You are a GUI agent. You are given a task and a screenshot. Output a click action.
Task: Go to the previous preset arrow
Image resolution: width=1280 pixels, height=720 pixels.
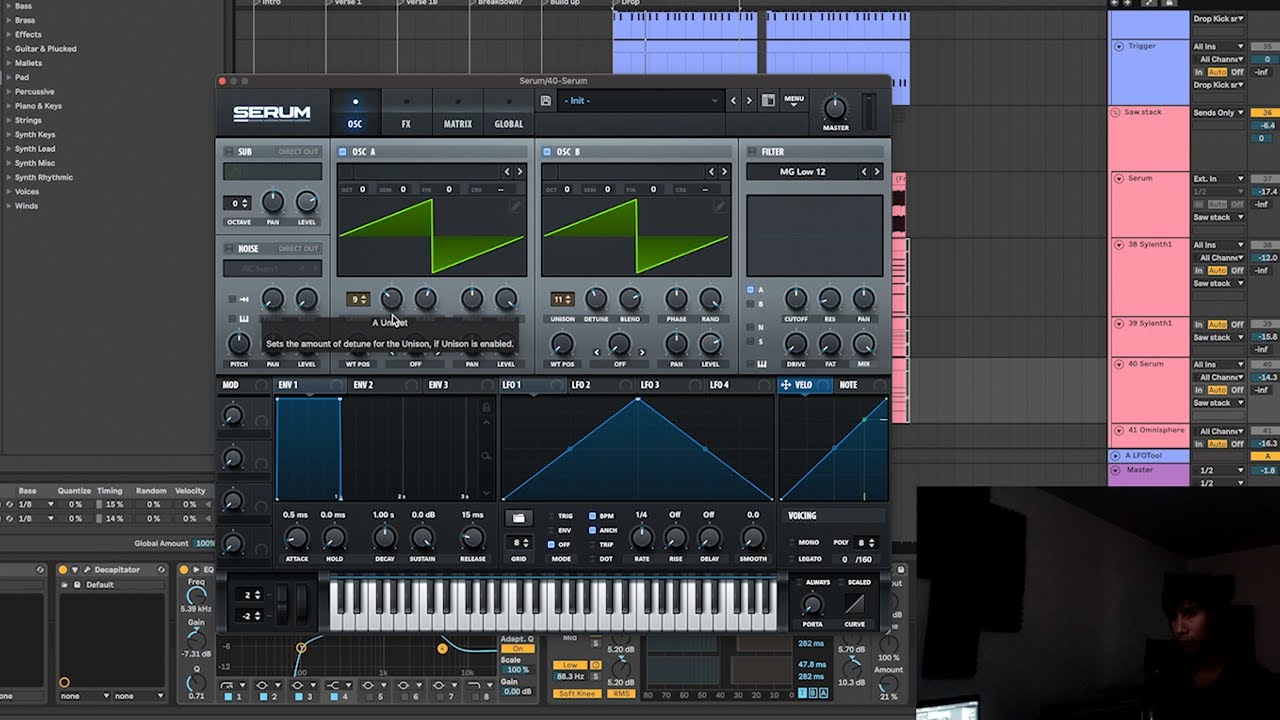click(733, 101)
